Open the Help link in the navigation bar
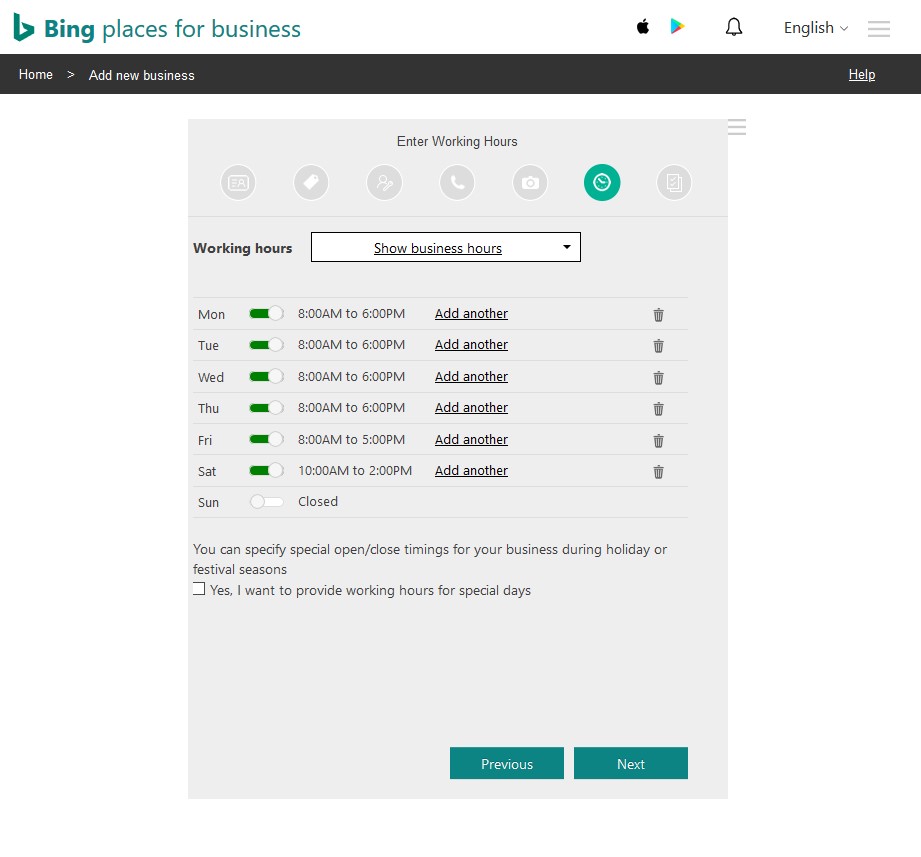 coord(861,74)
